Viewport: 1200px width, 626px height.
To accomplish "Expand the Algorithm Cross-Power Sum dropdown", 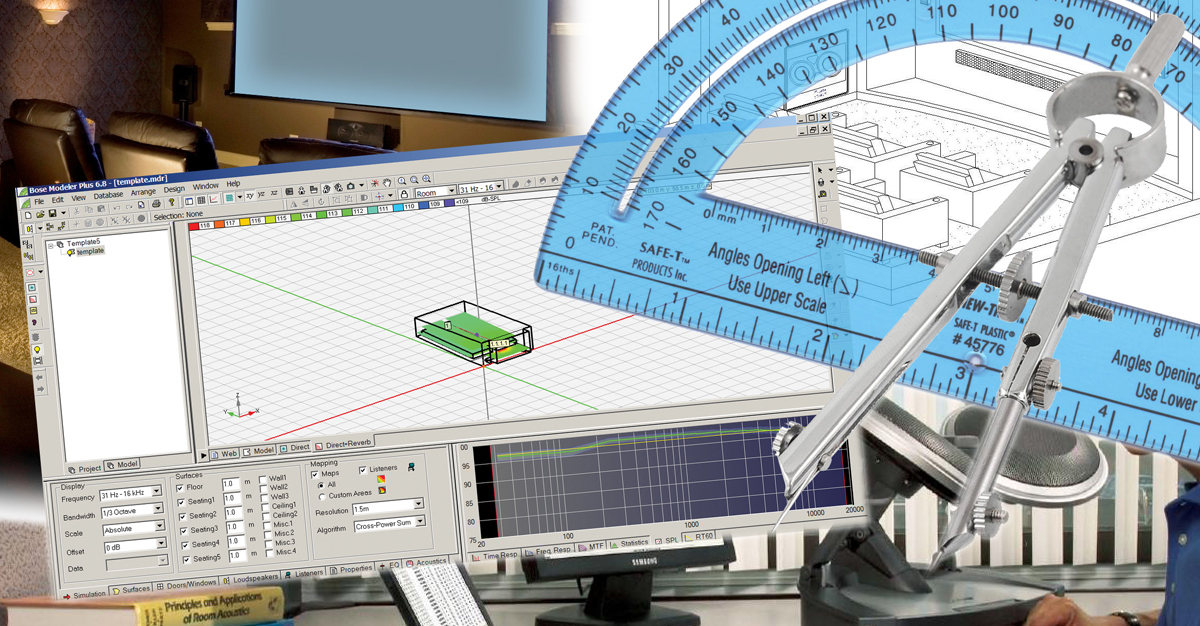I will tap(420, 522).
